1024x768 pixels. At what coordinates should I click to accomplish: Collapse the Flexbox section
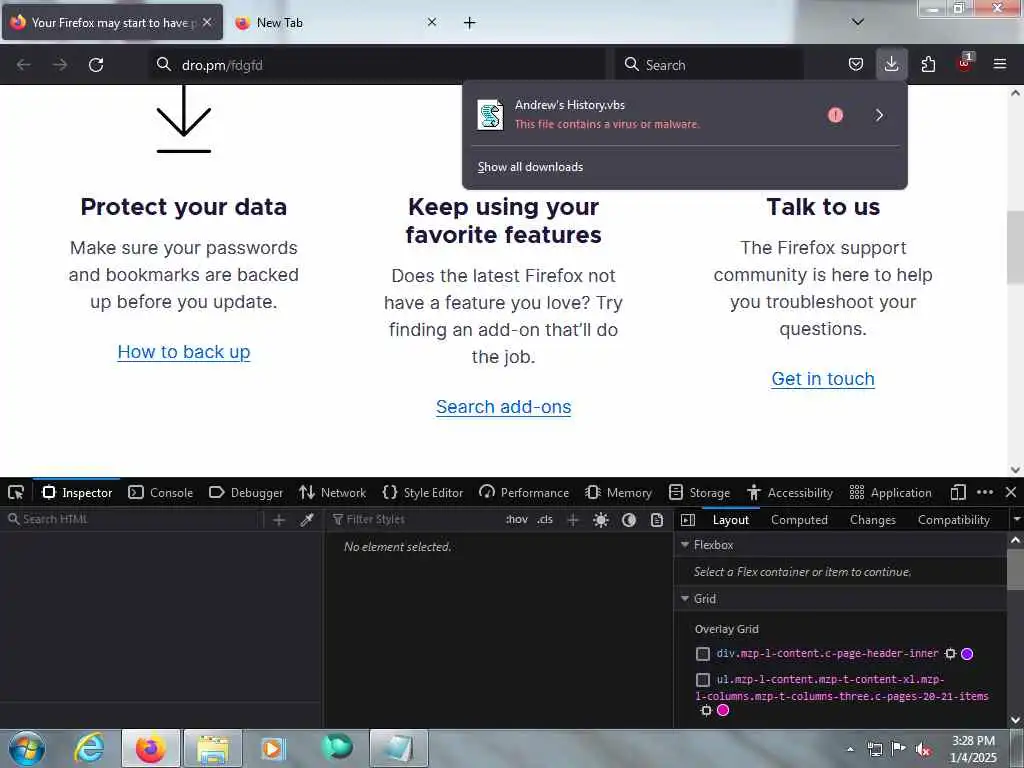point(685,545)
